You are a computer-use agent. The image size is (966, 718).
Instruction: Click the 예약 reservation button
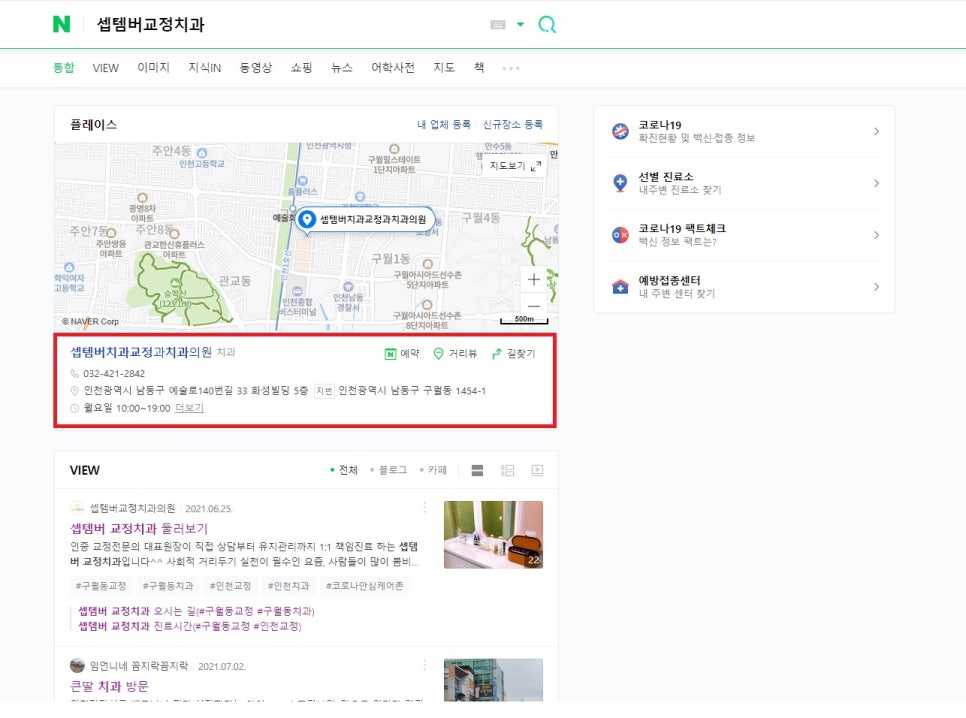pos(402,354)
